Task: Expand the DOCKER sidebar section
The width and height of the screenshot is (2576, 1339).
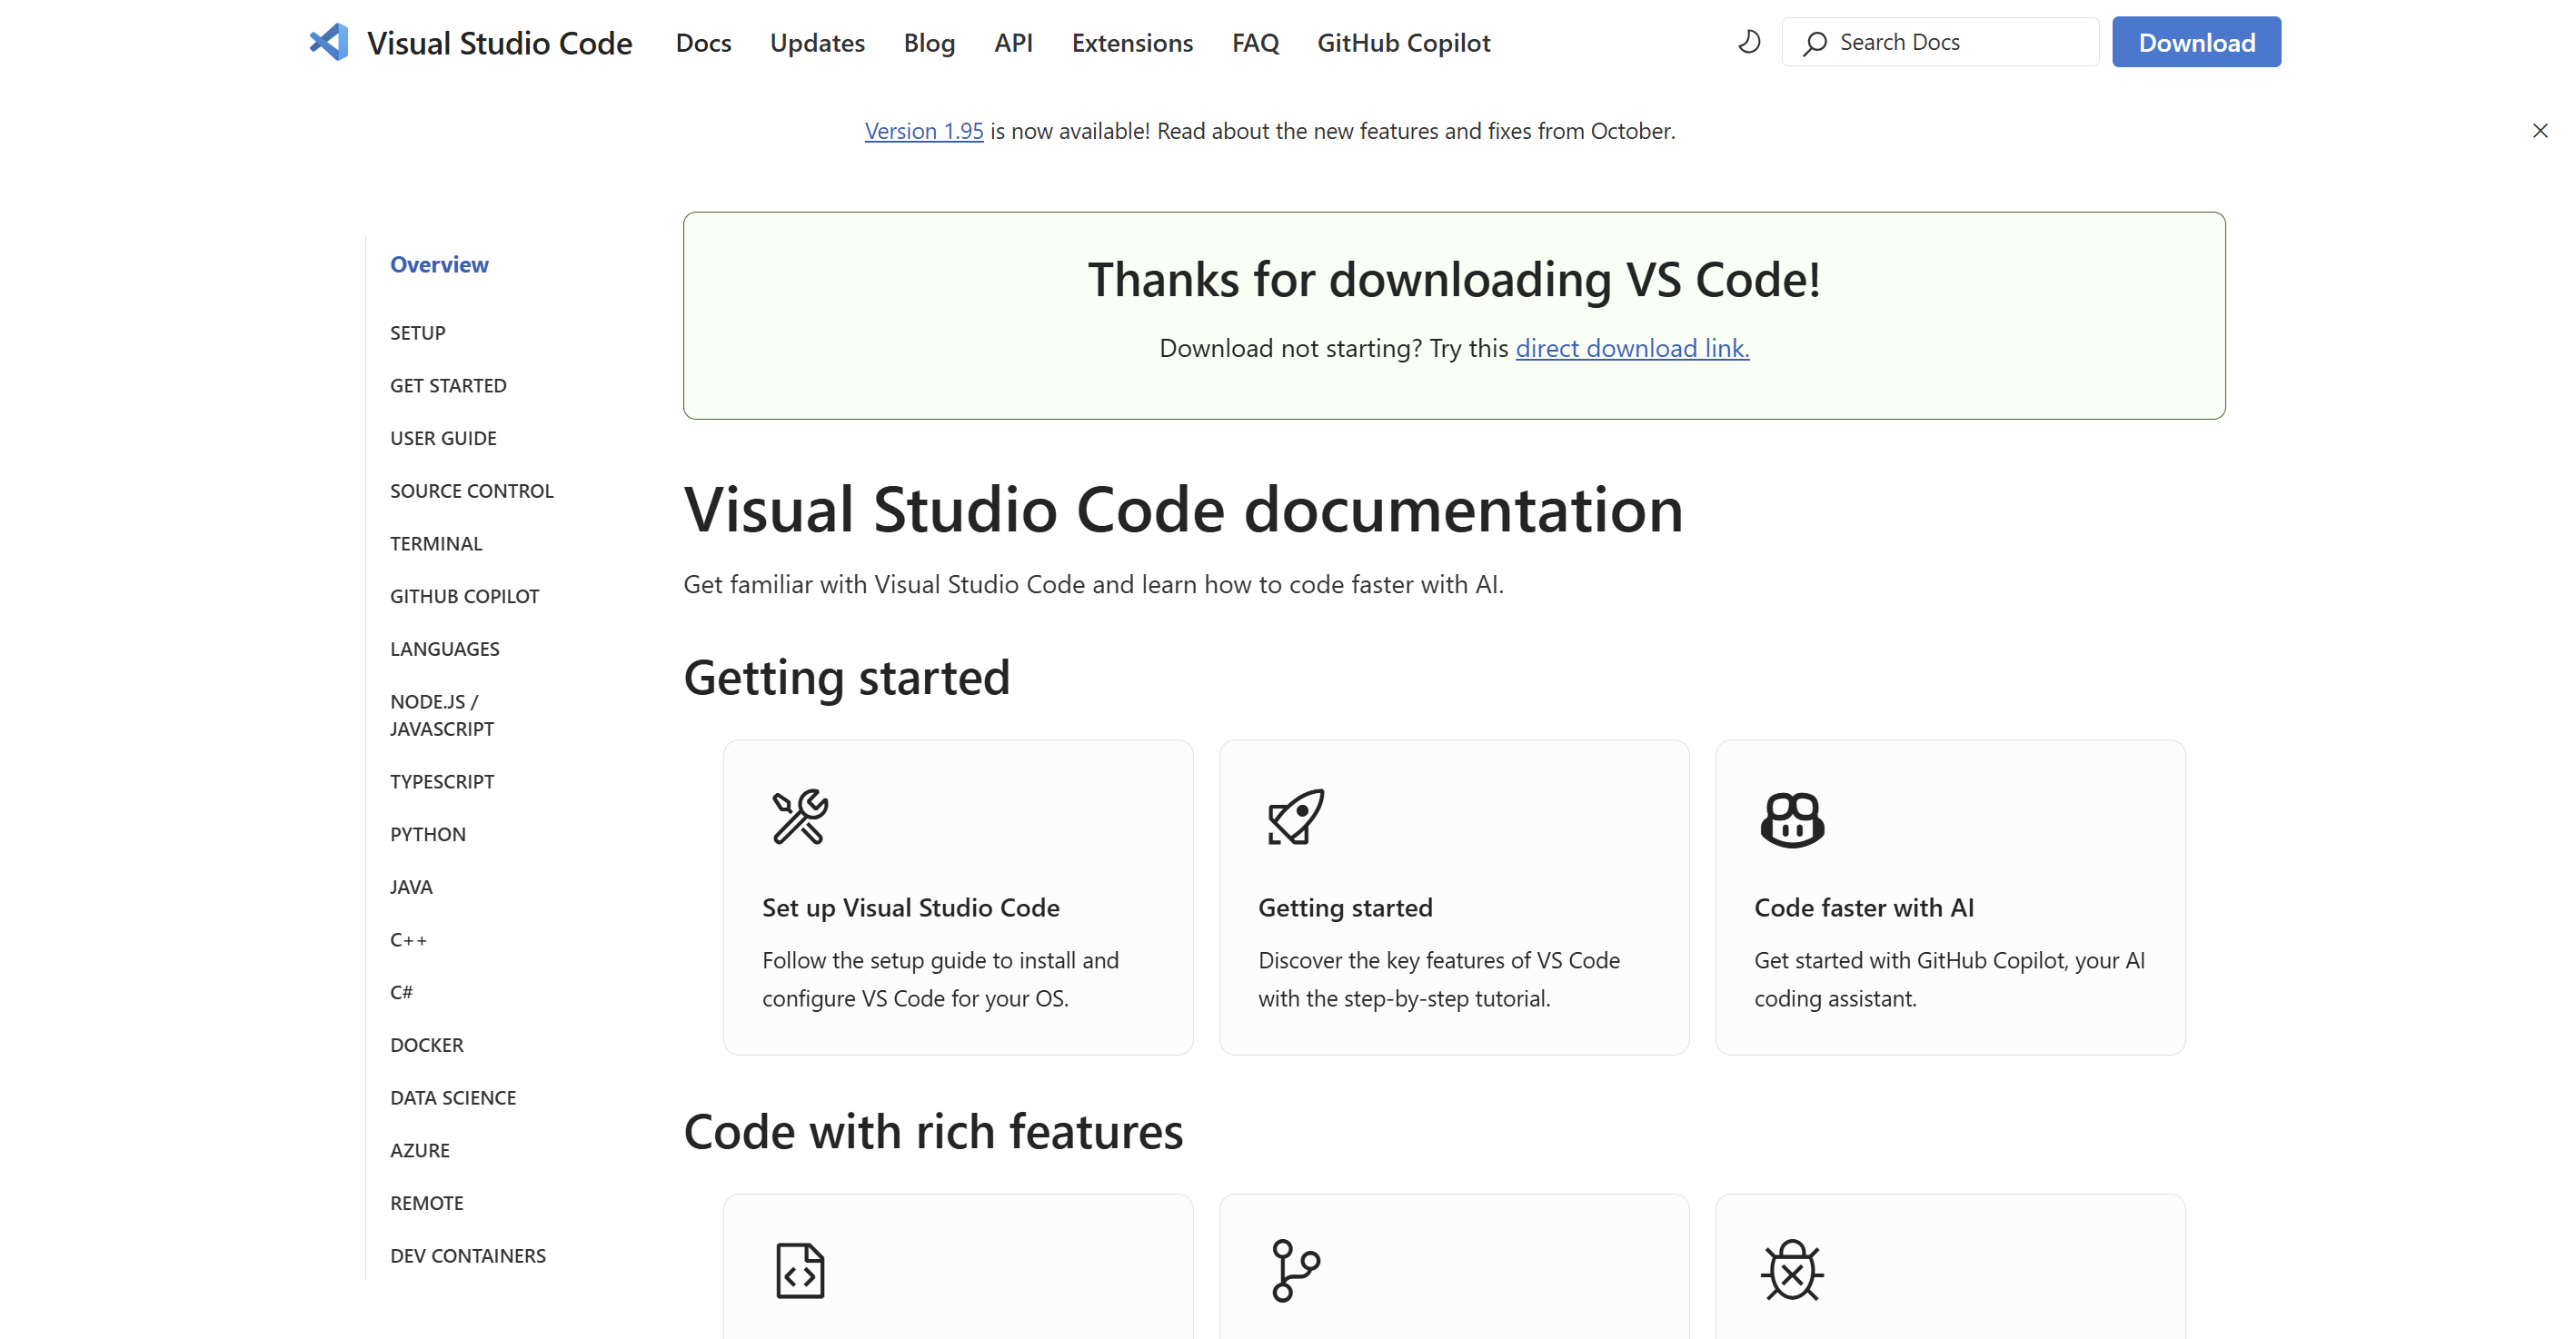Action: [427, 1045]
